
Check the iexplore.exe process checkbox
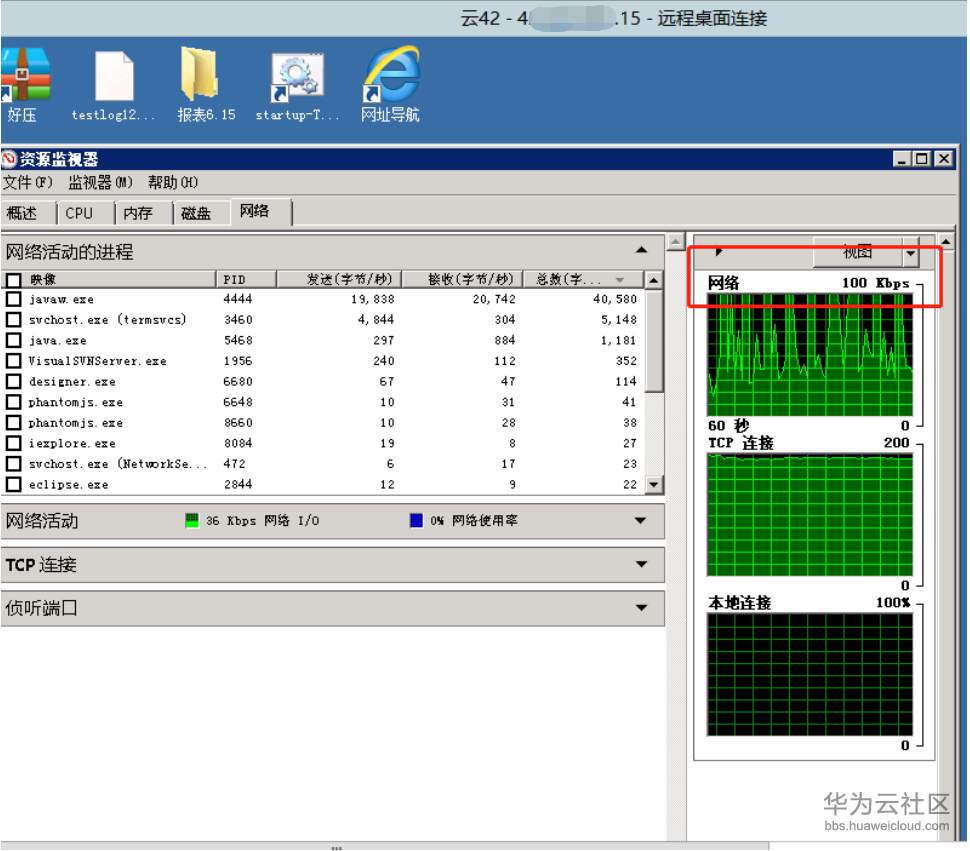[13, 443]
